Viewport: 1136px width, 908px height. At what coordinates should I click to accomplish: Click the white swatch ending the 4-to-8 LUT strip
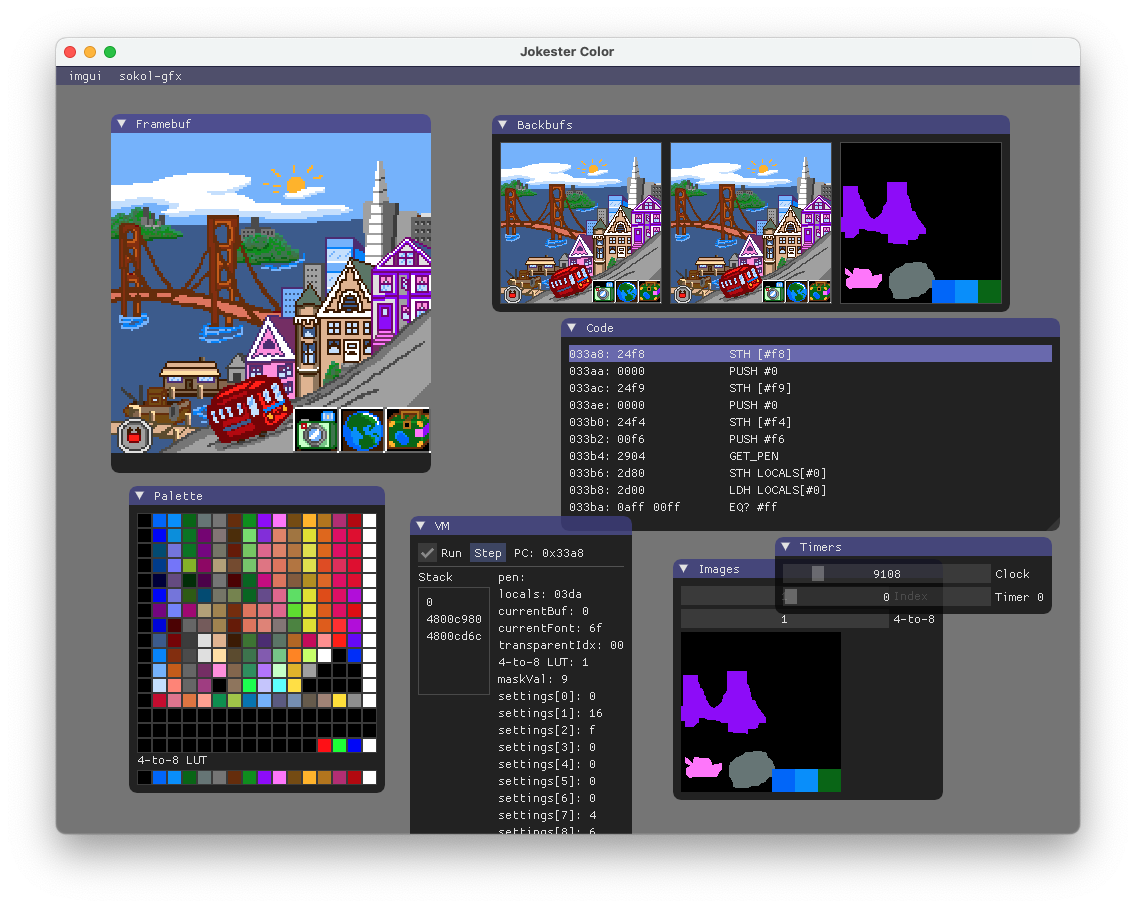click(x=369, y=778)
